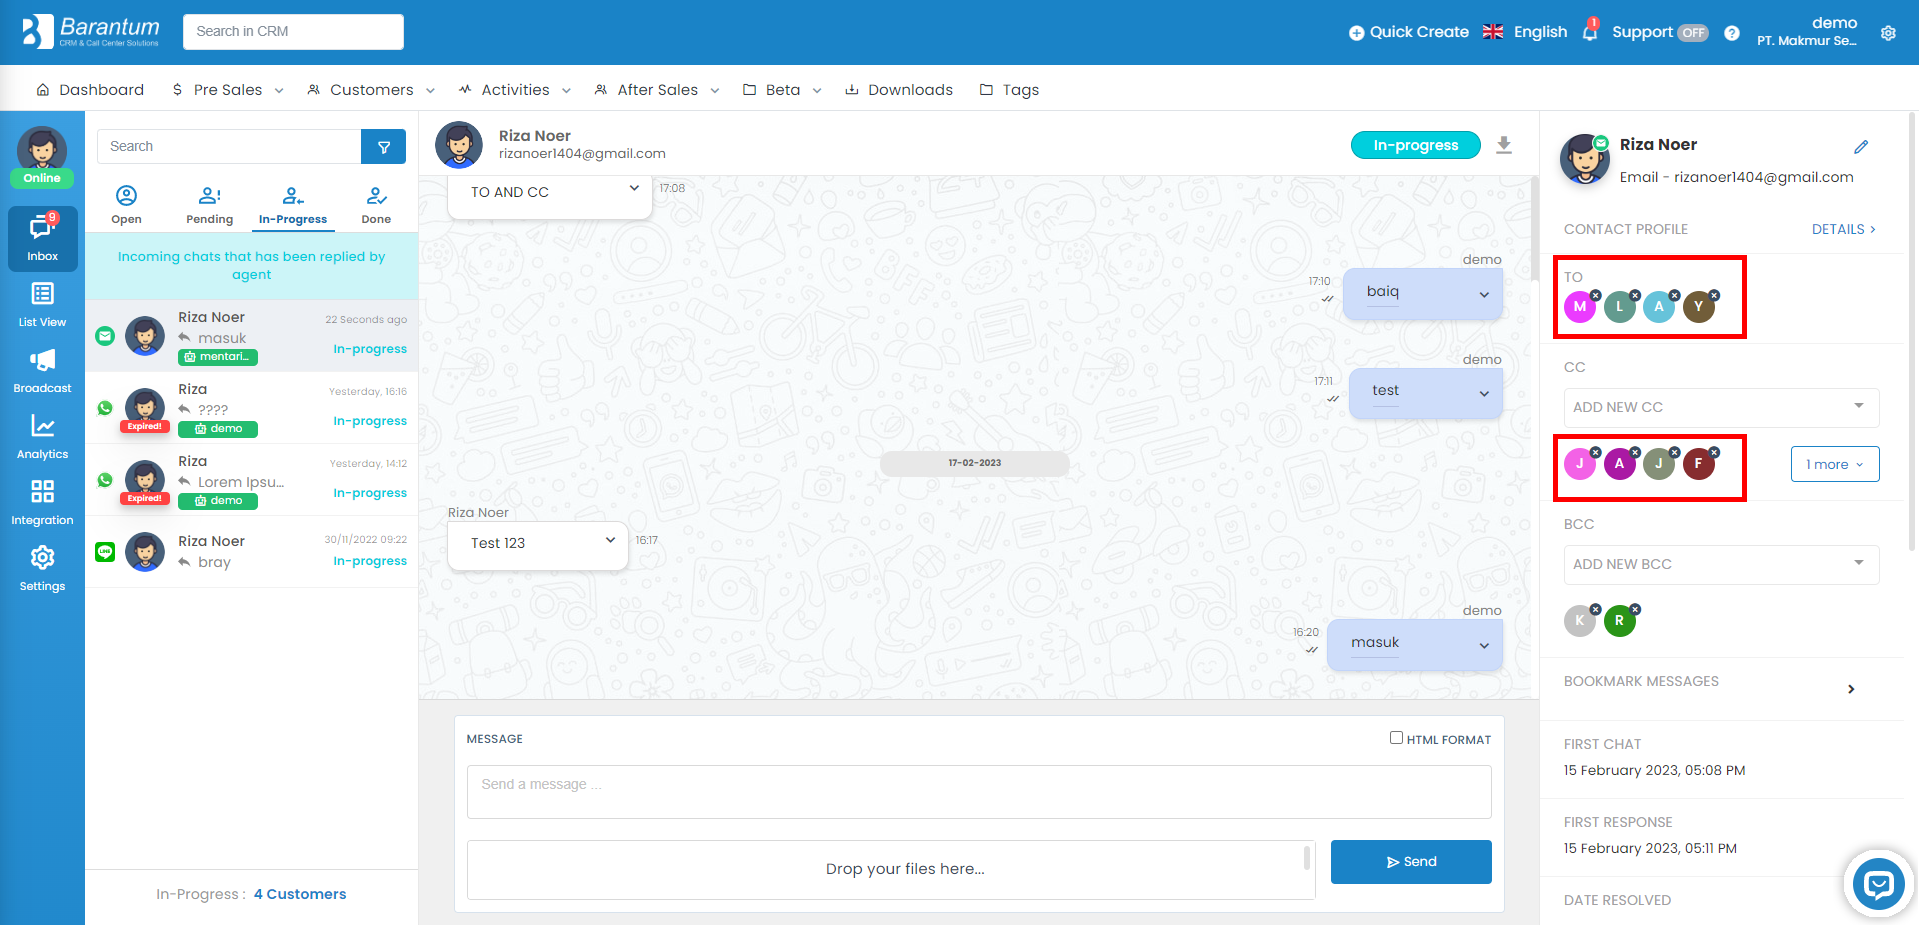Click the Barantum logo
1919x925 pixels.
coord(91,31)
